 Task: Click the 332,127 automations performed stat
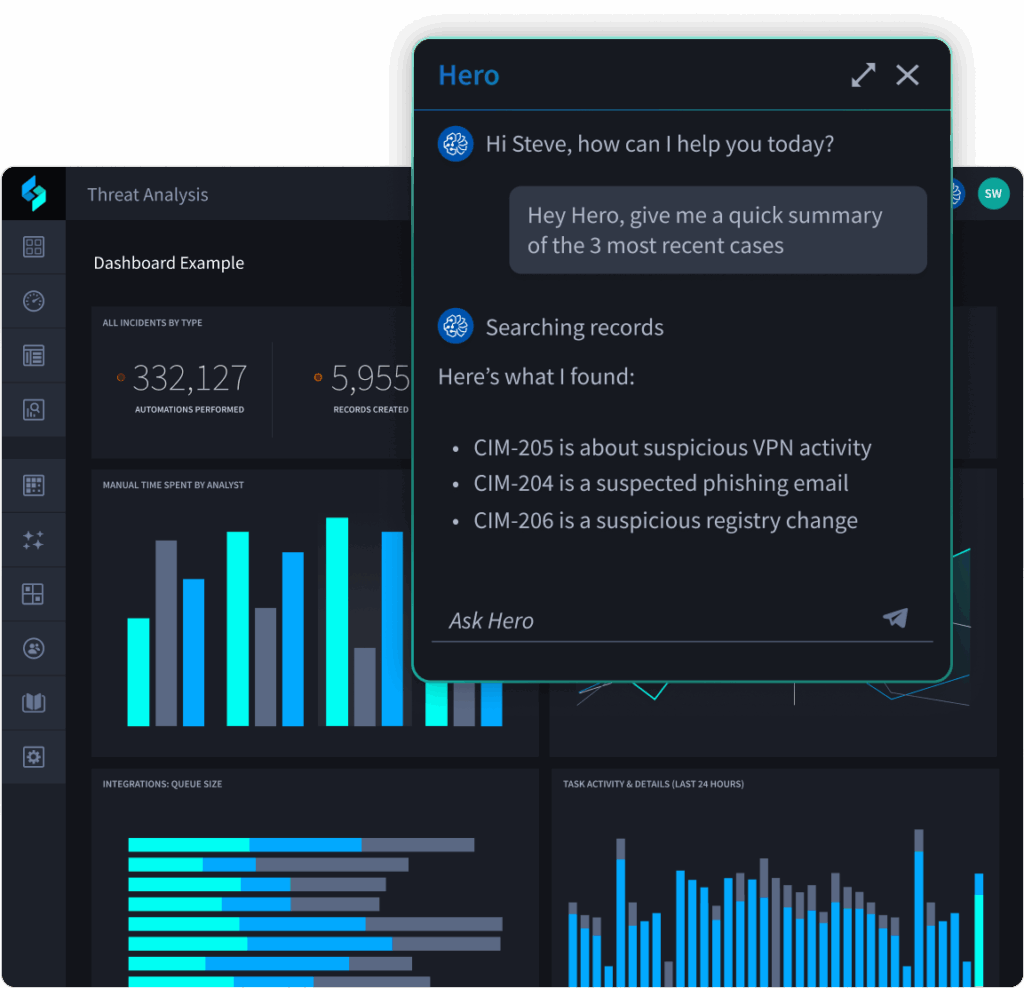[189, 378]
